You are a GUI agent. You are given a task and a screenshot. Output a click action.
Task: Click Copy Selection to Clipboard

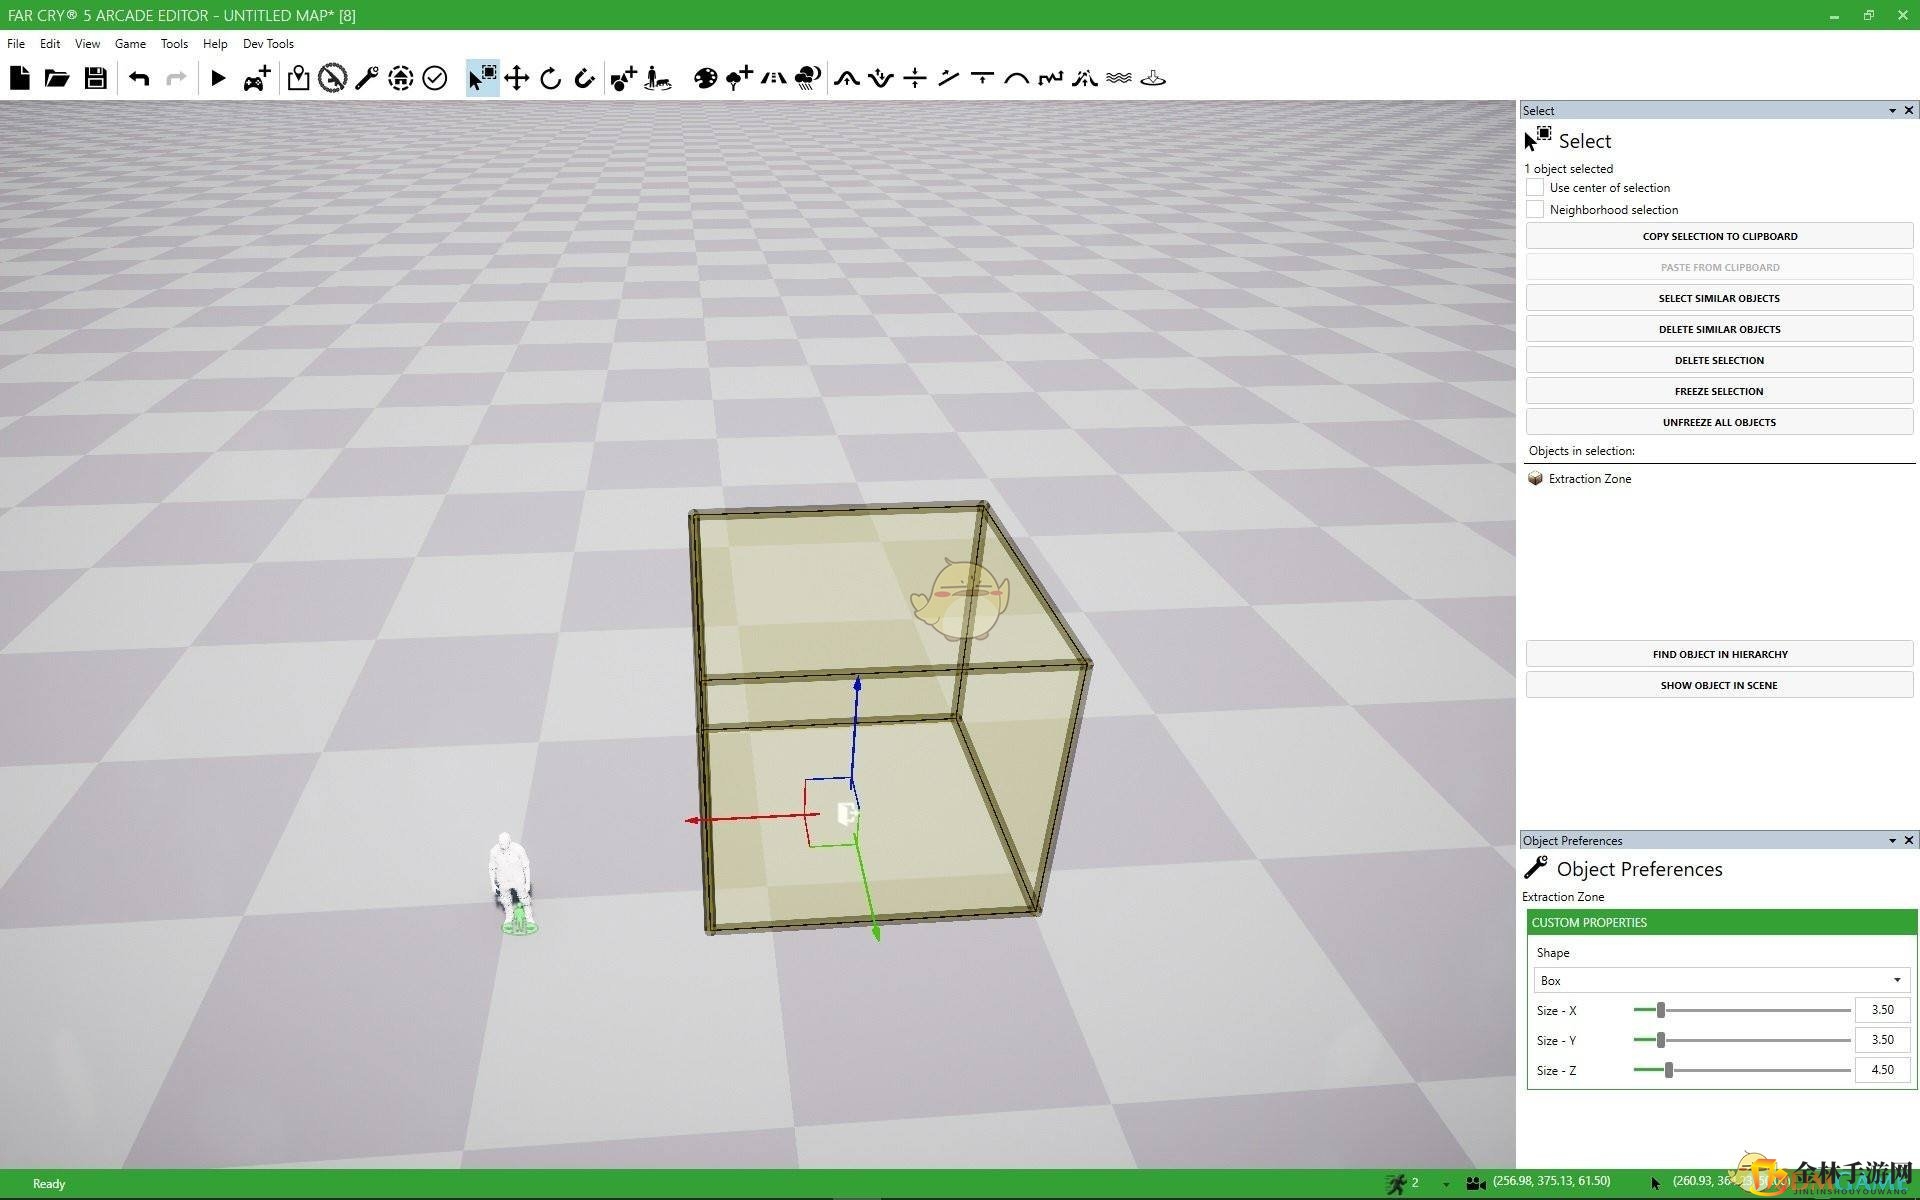(x=1719, y=236)
